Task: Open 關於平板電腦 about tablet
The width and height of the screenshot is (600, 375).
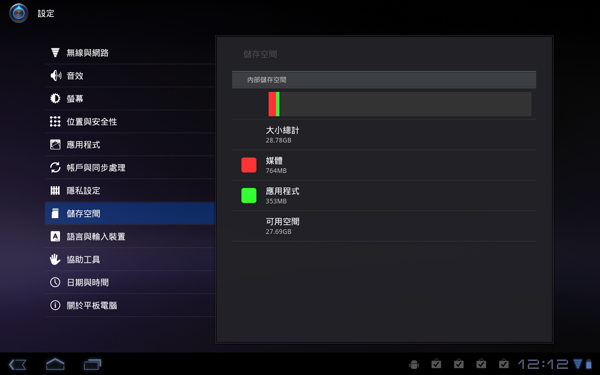Action: click(130, 305)
